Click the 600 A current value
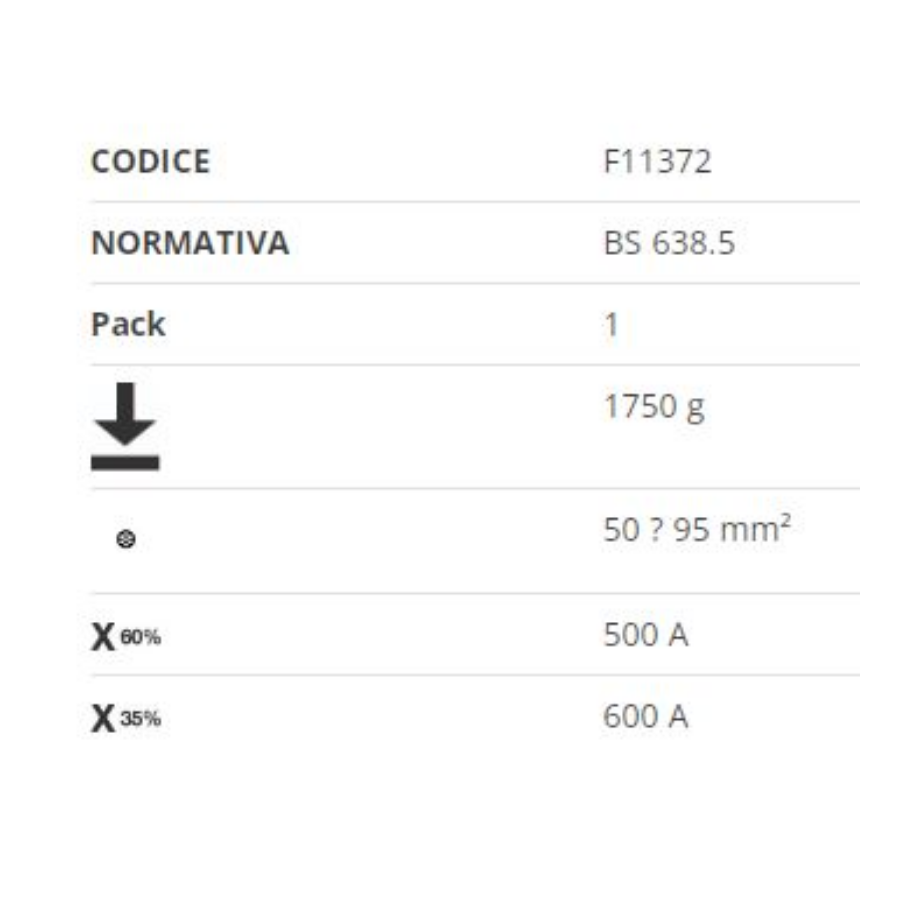 coord(645,716)
